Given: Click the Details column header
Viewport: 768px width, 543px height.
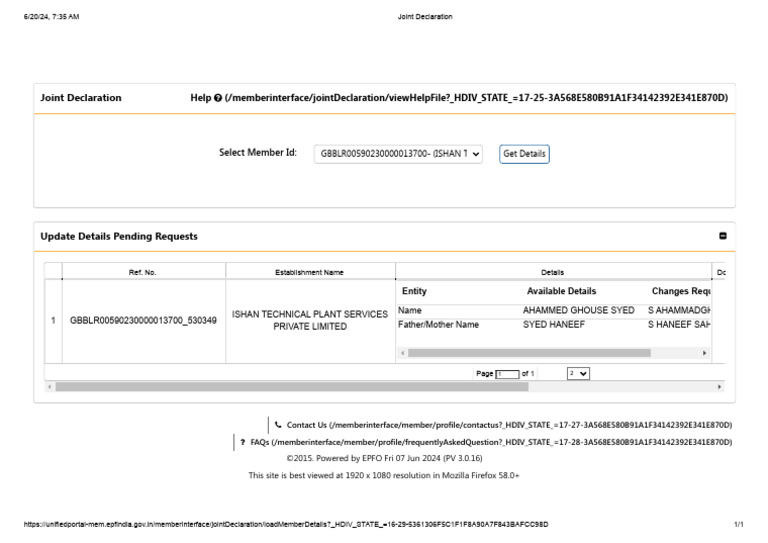Looking at the screenshot, I should click(552, 272).
